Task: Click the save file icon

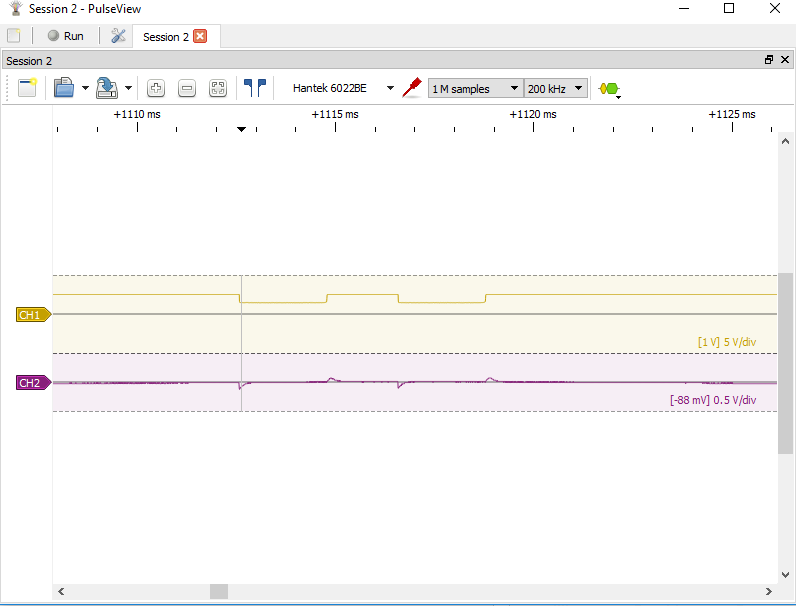Action: coord(107,88)
